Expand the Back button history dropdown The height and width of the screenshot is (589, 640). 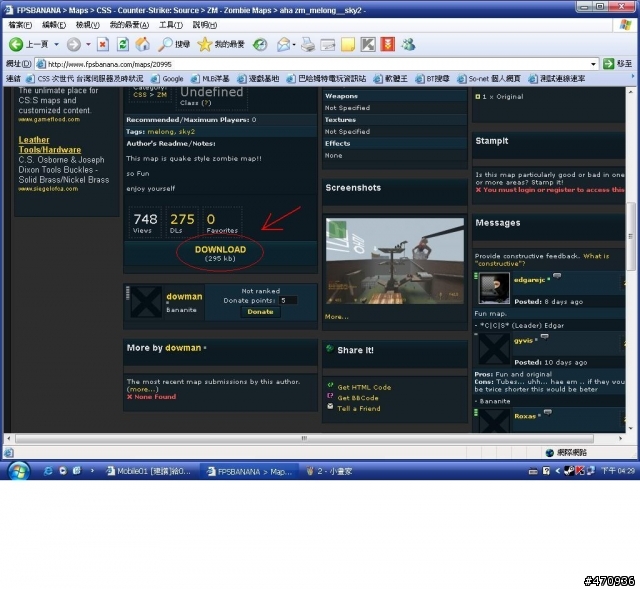(56, 44)
